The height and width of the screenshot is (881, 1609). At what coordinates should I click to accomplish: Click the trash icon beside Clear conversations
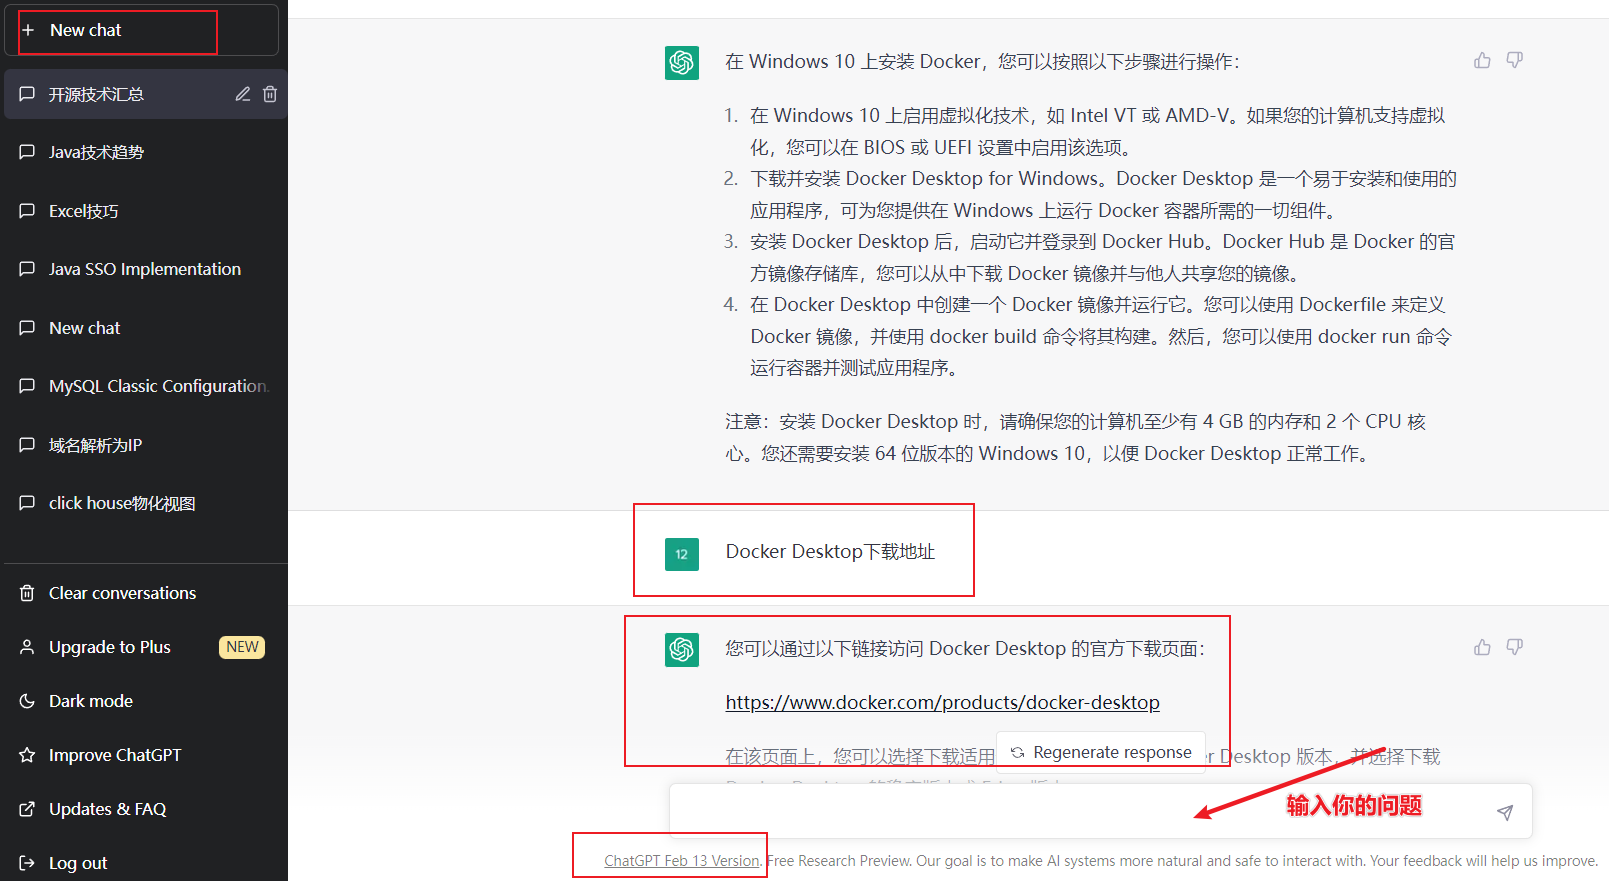click(x=27, y=593)
